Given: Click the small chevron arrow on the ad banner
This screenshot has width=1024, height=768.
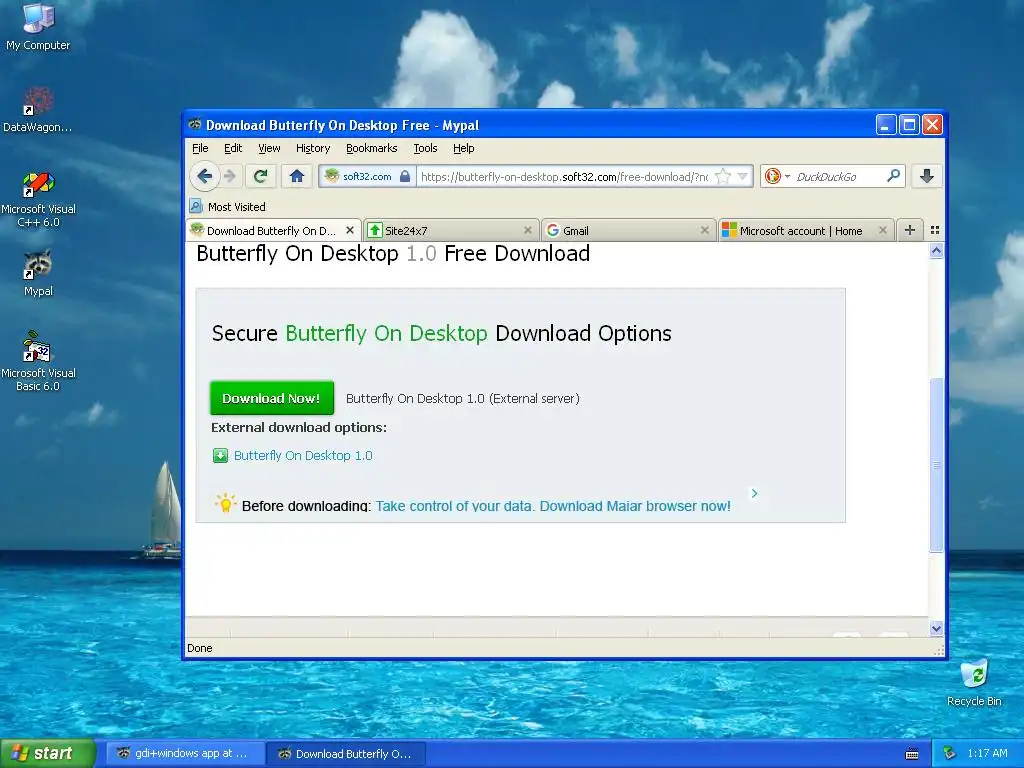Looking at the screenshot, I should (x=754, y=494).
